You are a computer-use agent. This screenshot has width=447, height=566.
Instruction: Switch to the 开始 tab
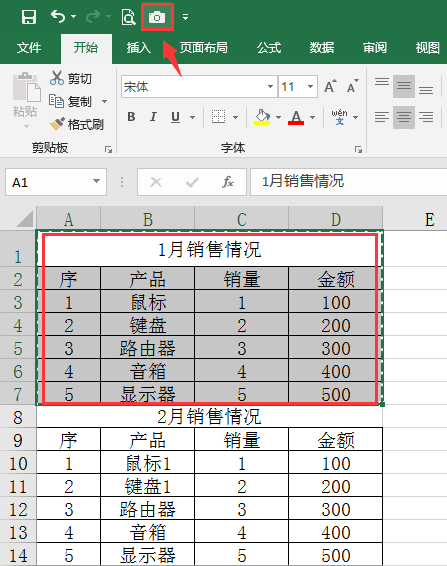tap(86, 48)
